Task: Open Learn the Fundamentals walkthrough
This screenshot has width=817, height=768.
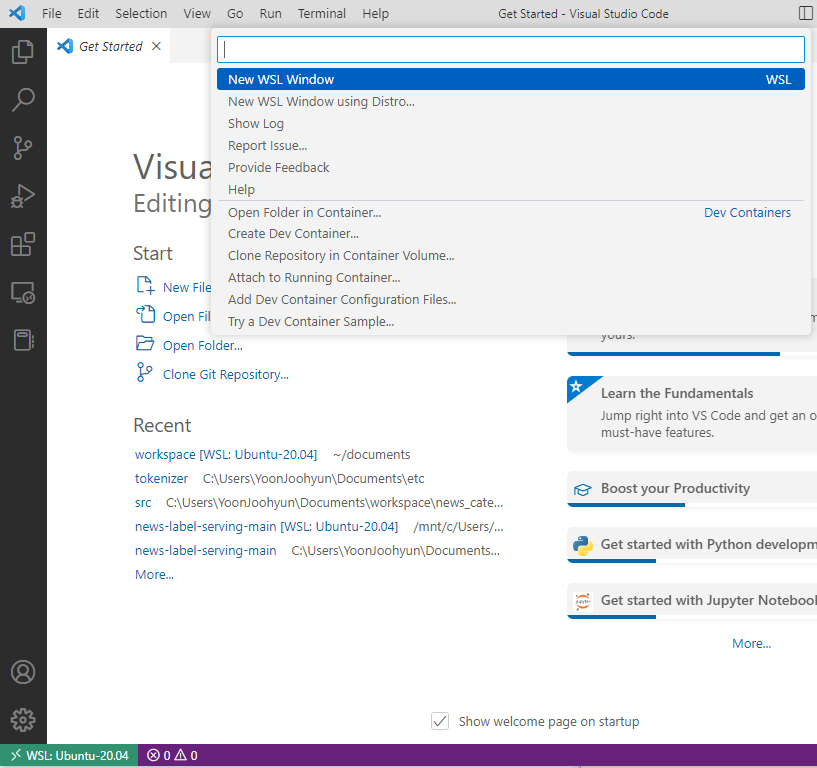Action: pyautogui.click(x=692, y=414)
